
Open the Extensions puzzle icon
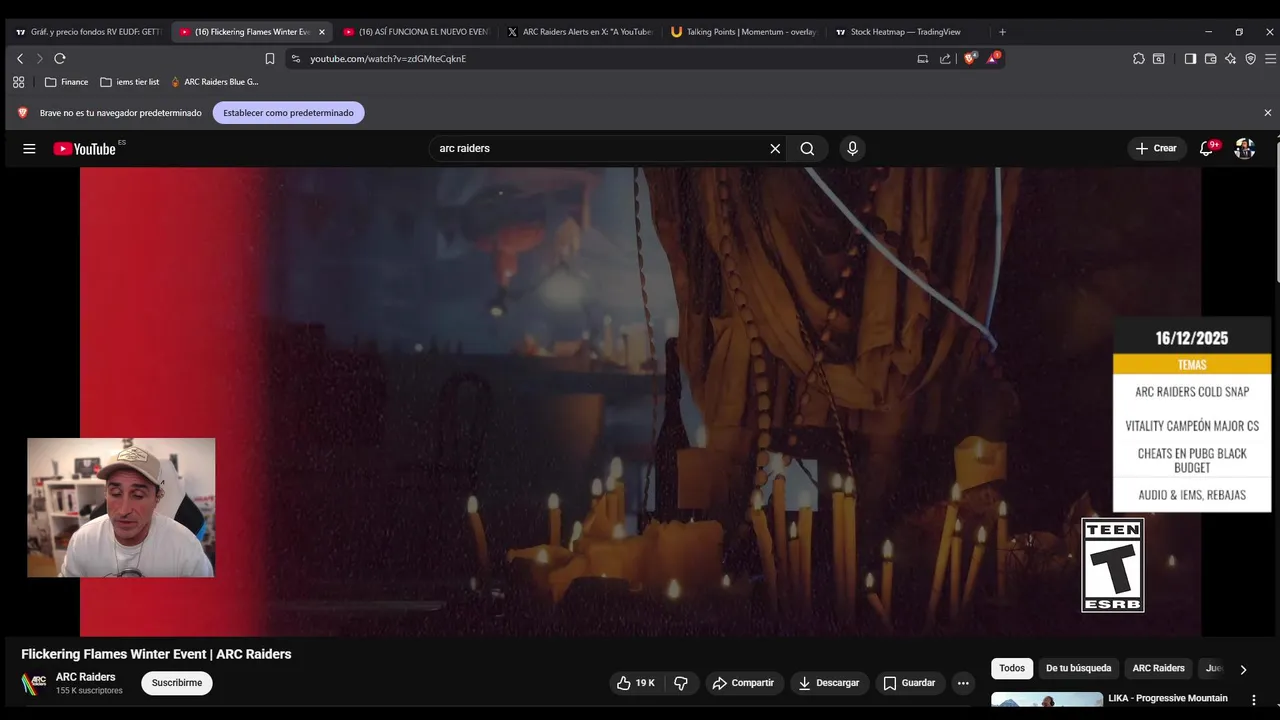point(1138,59)
